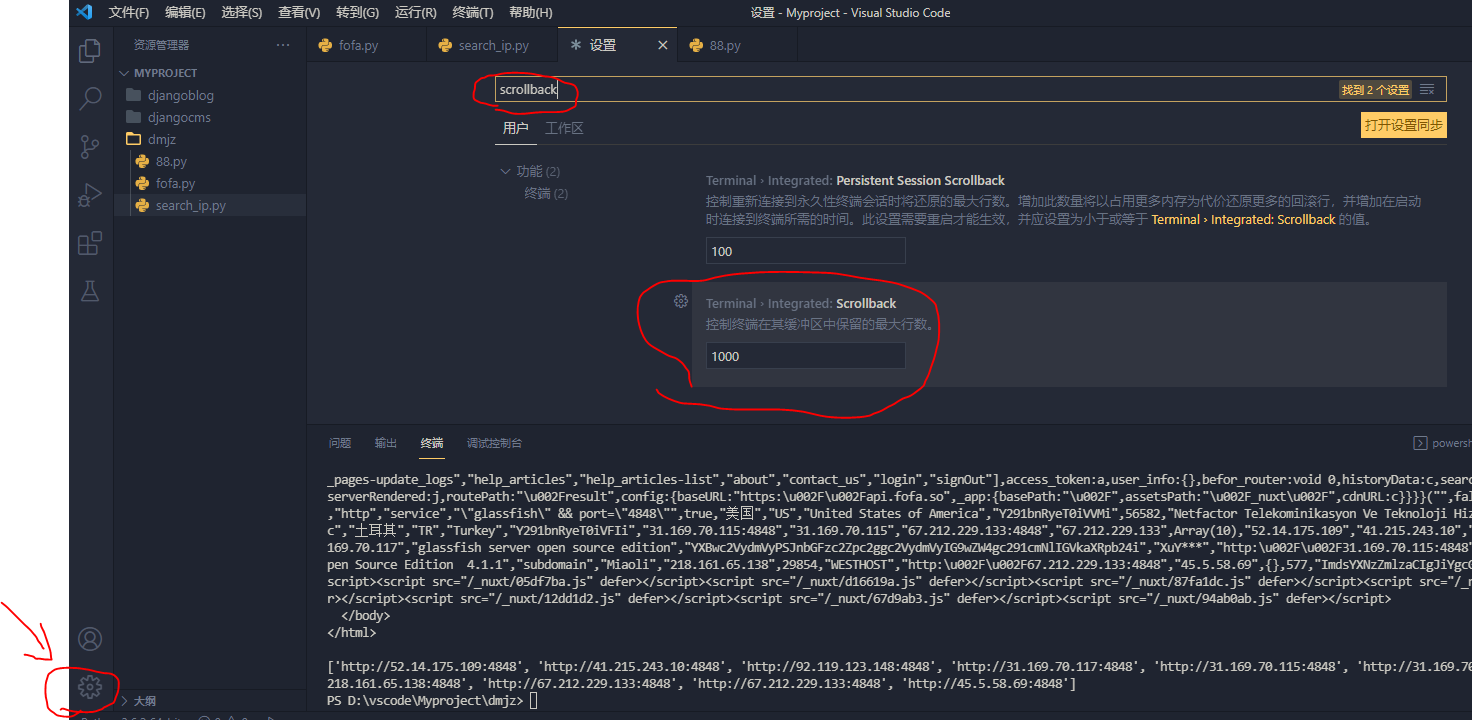
Task: Open the Extensions view
Action: (x=90, y=243)
